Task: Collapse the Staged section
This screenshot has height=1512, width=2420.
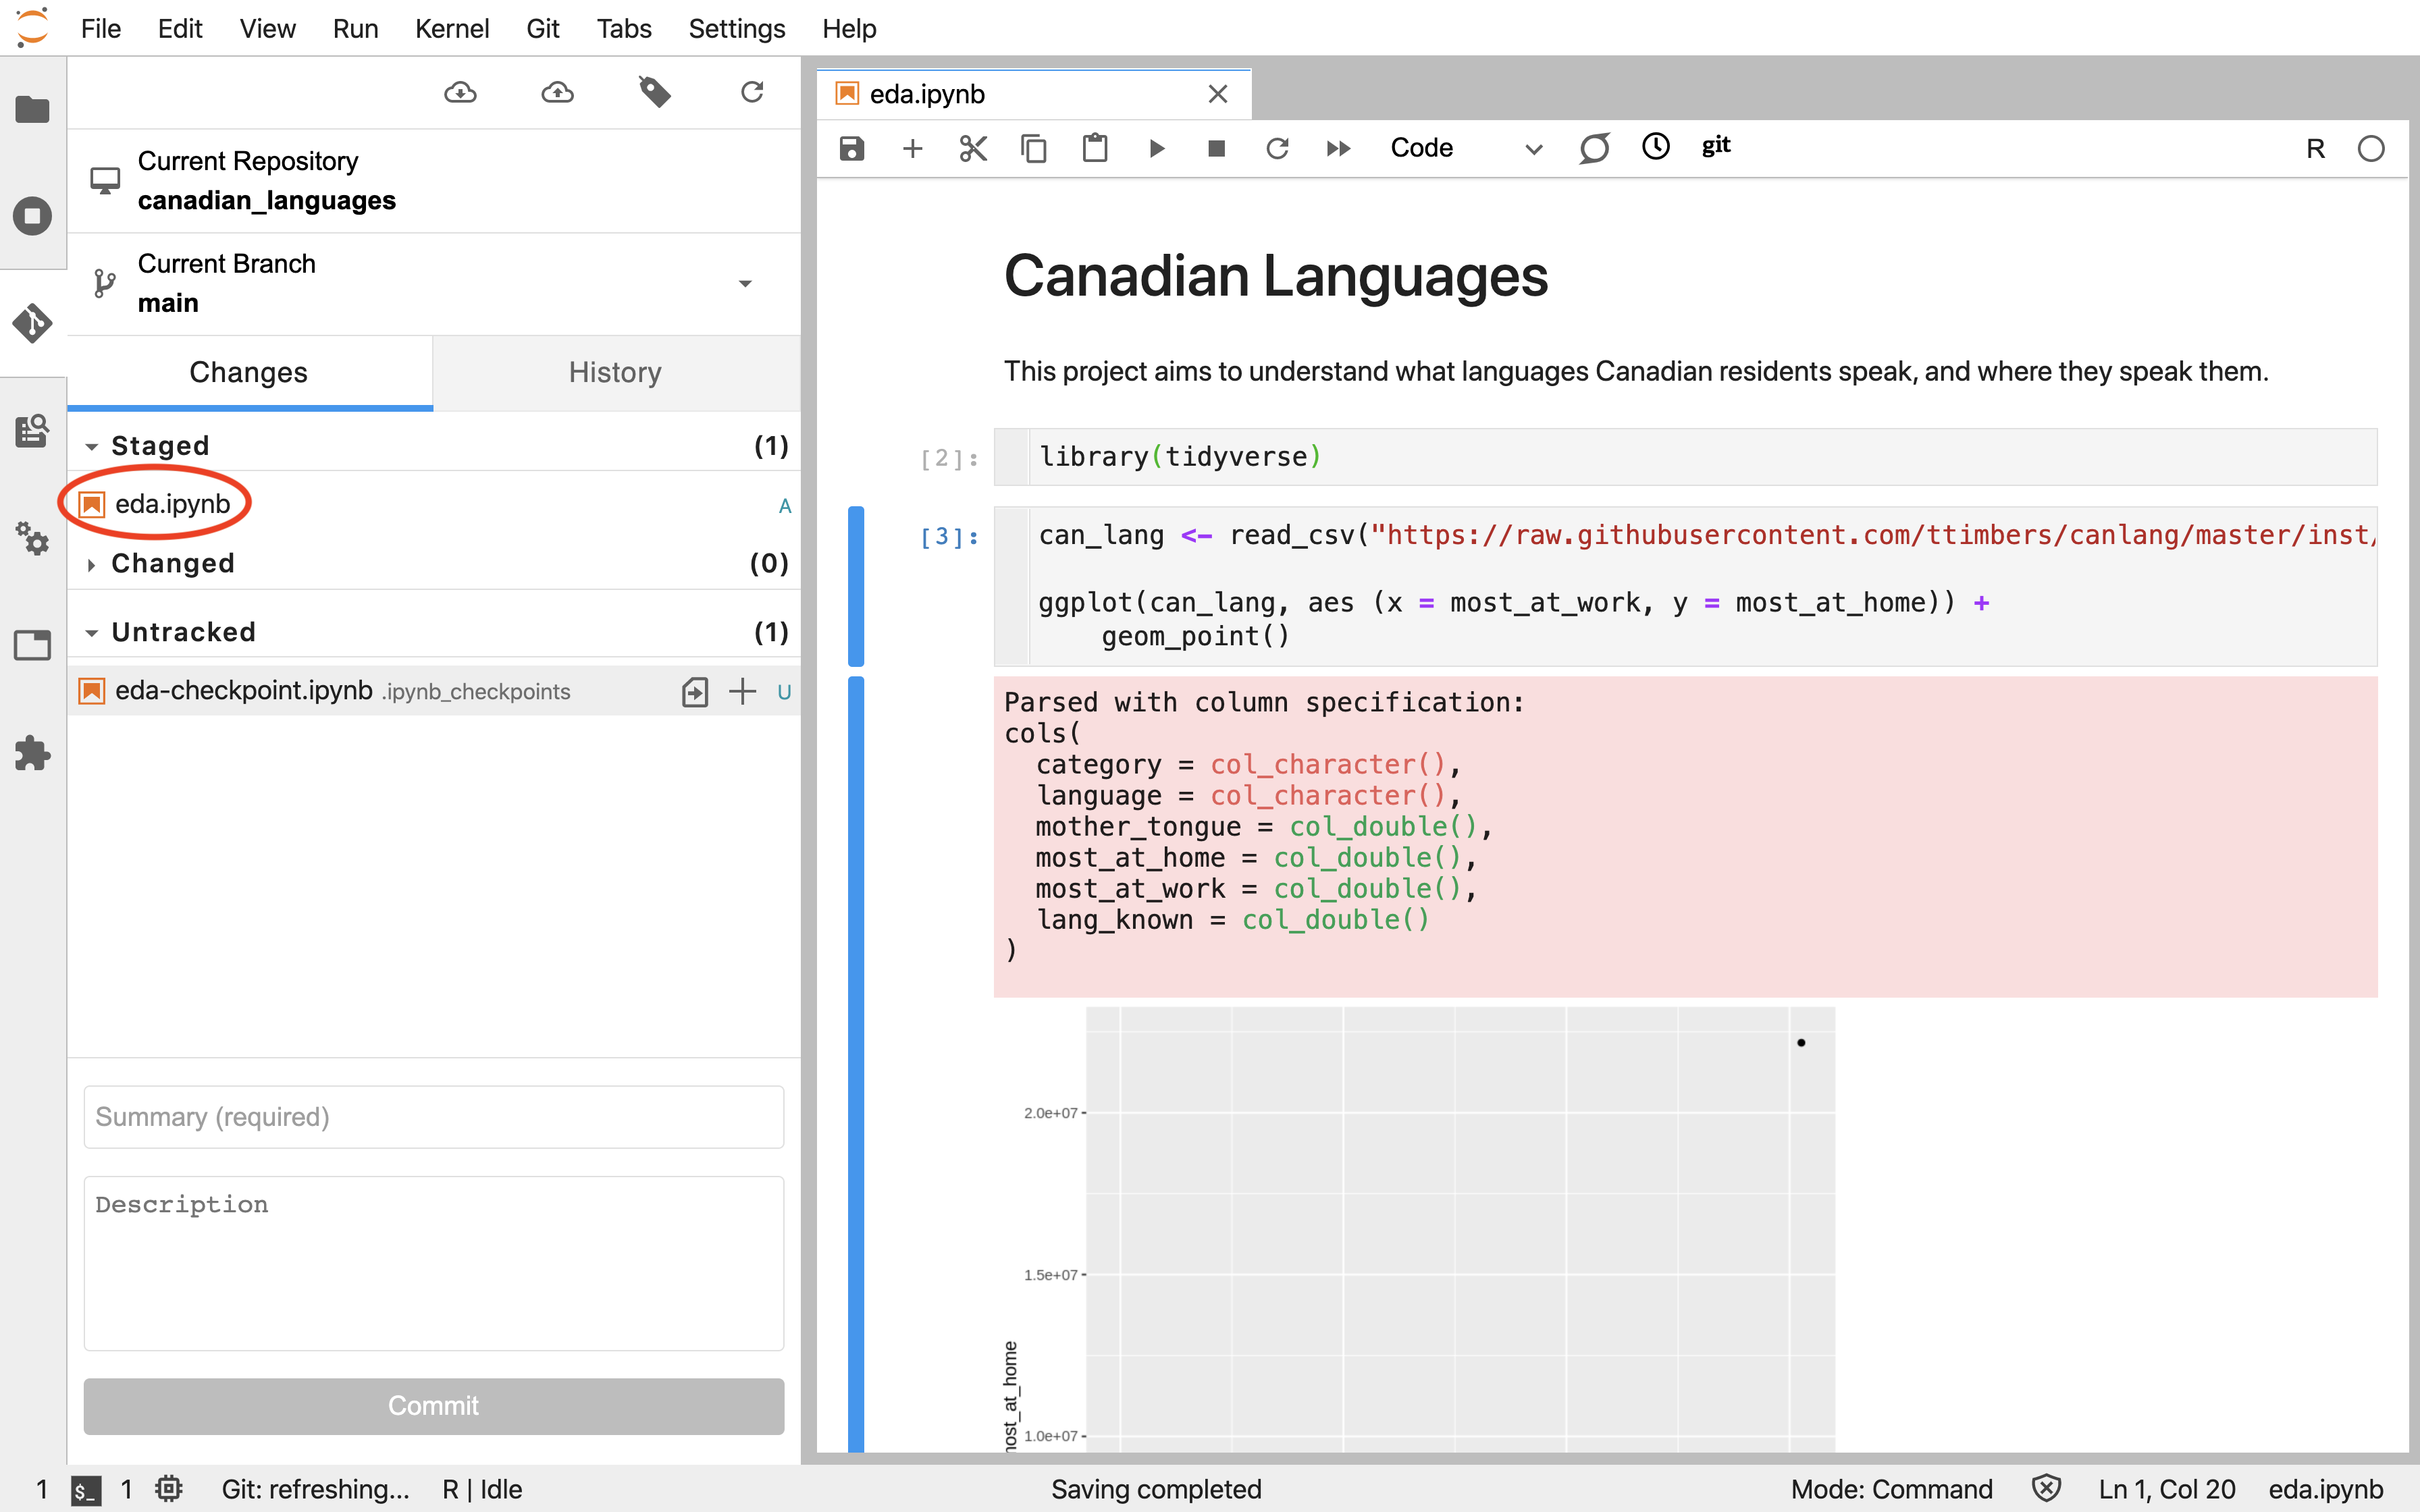Action: [x=92, y=446]
